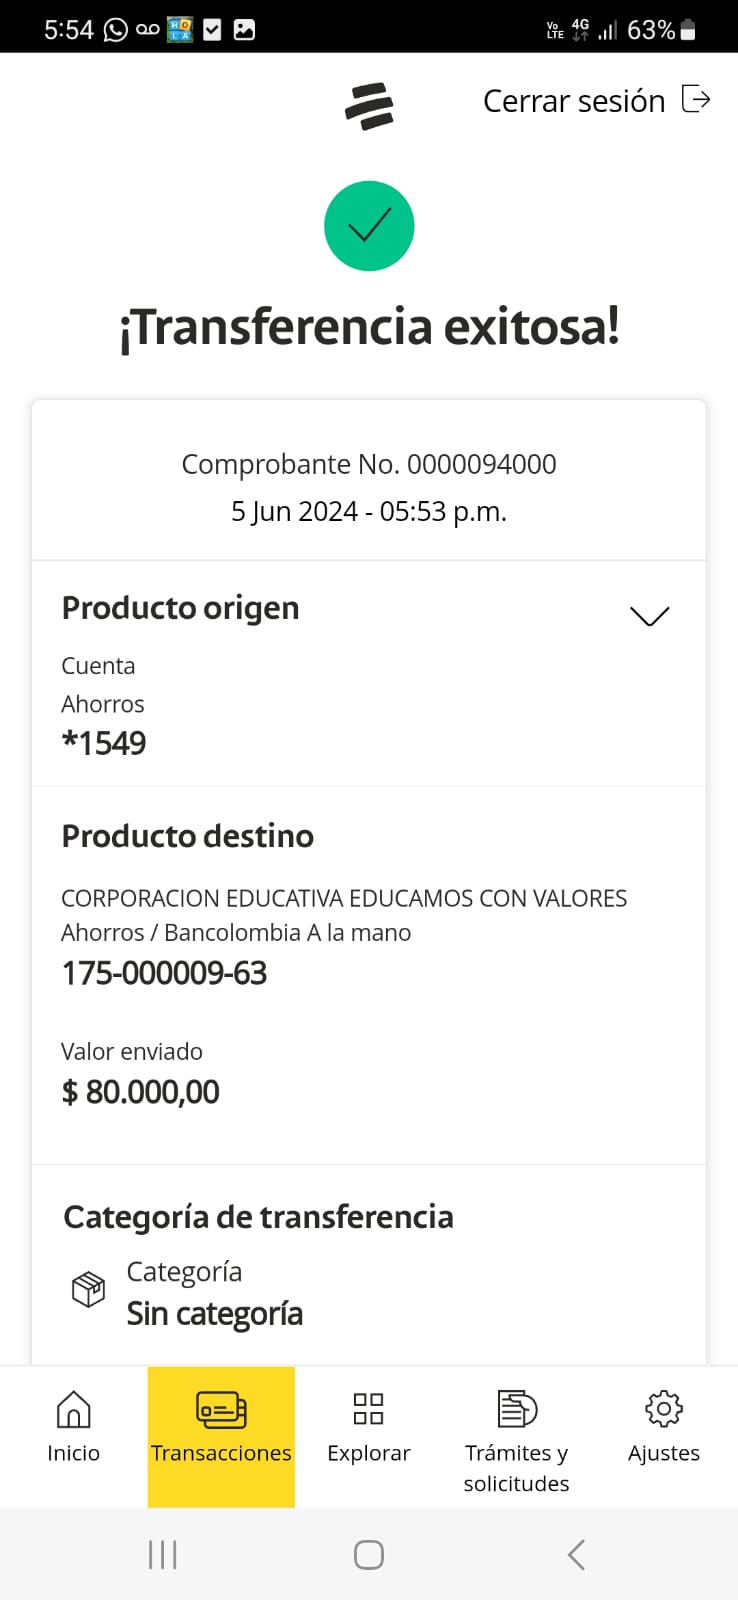Expand Producto origen chevron
The image size is (738, 1600).
tap(650, 616)
